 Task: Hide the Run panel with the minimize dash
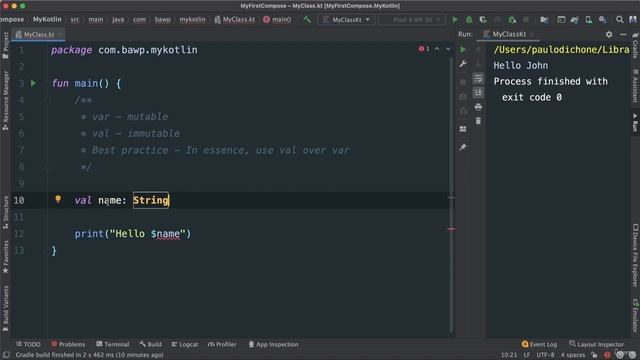623,35
